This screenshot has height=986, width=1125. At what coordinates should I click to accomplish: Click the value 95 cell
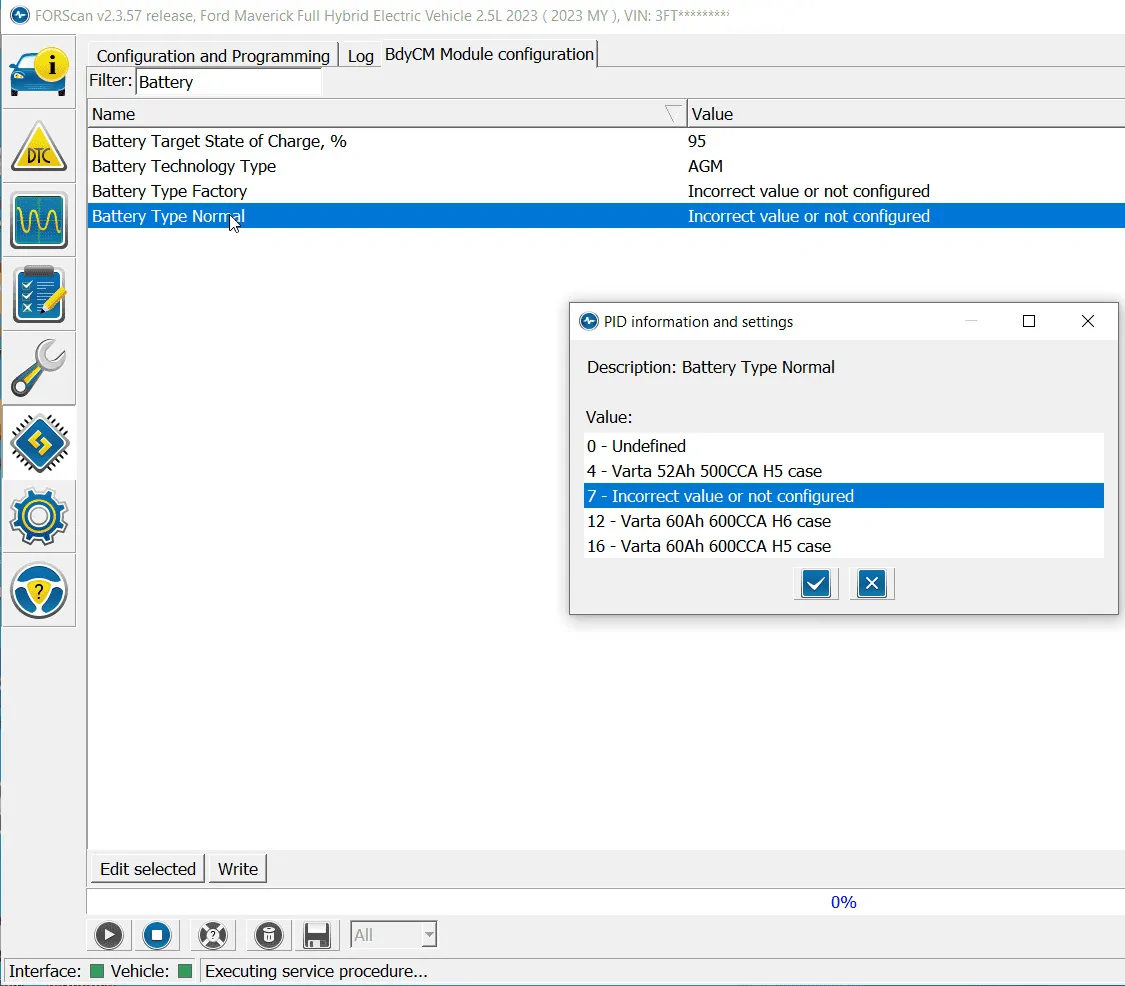[x=697, y=141]
